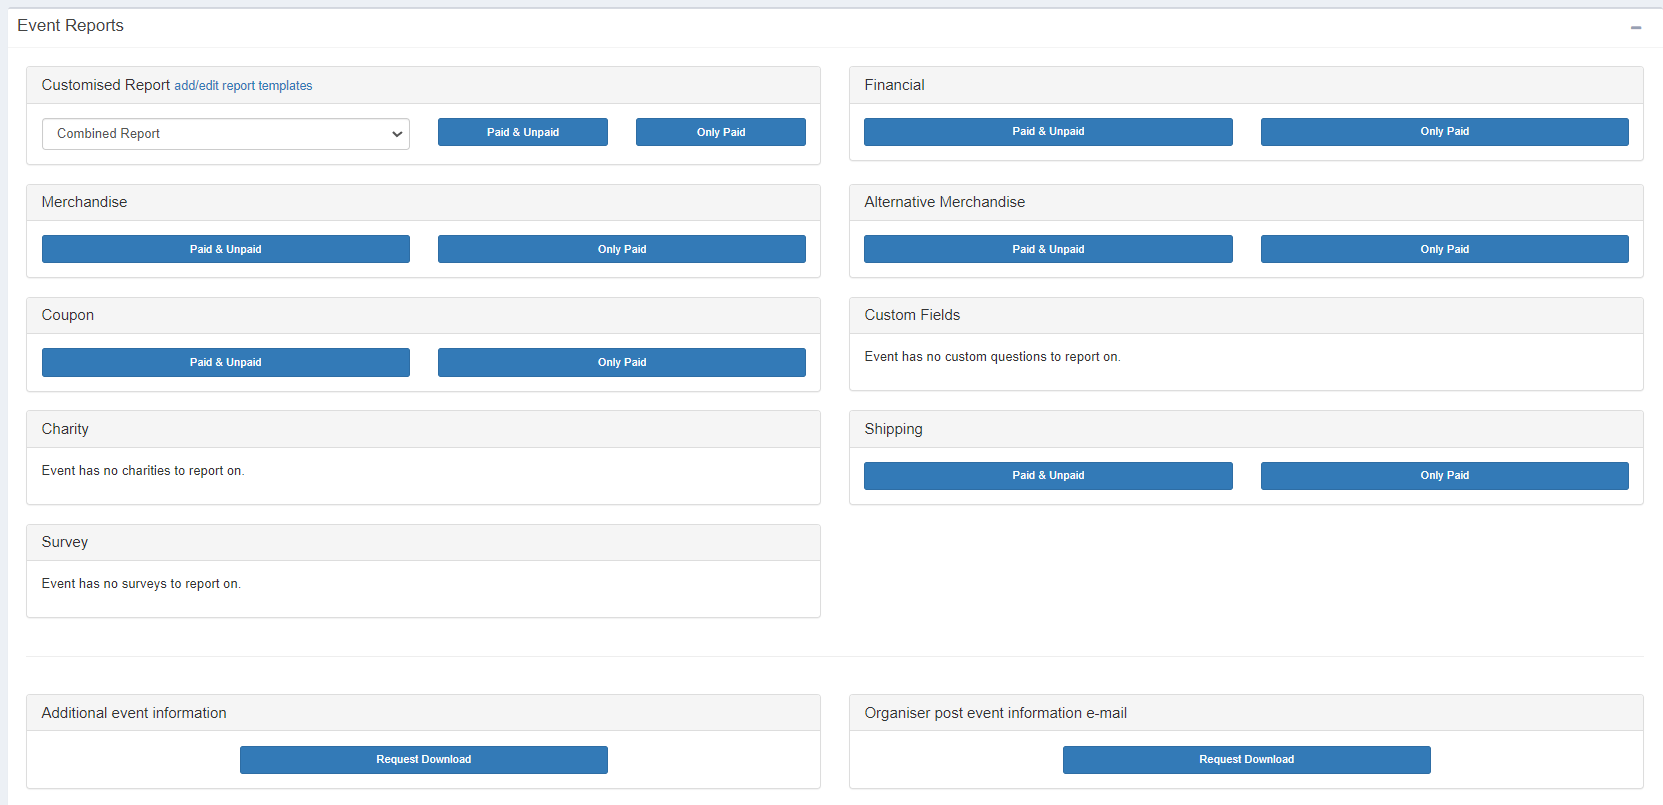
Task: Request Download for Additional event information
Action: (x=424, y=760)
